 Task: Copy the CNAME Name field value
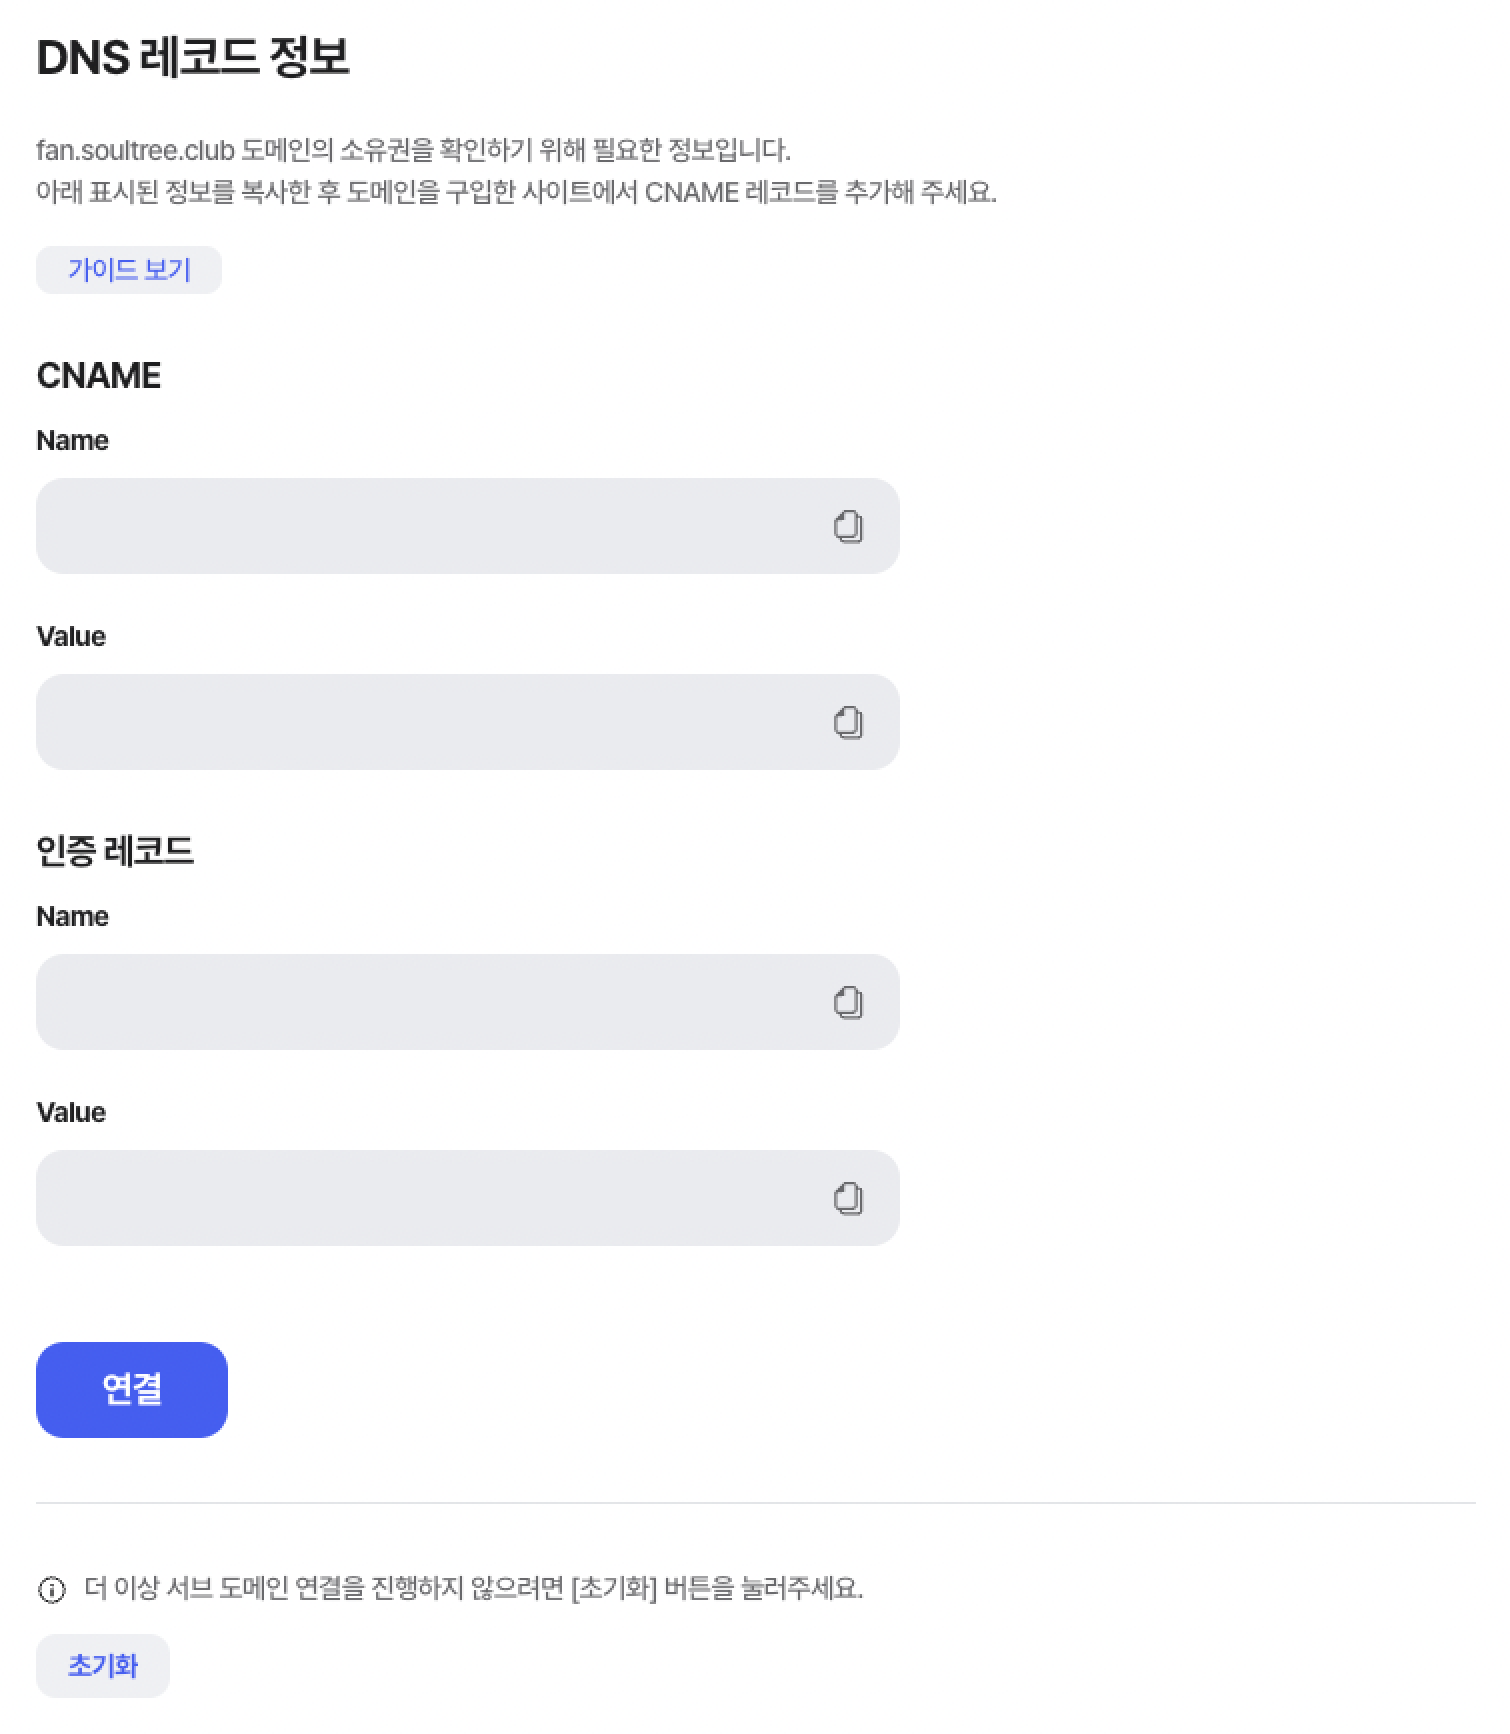(x=848, y=526)
